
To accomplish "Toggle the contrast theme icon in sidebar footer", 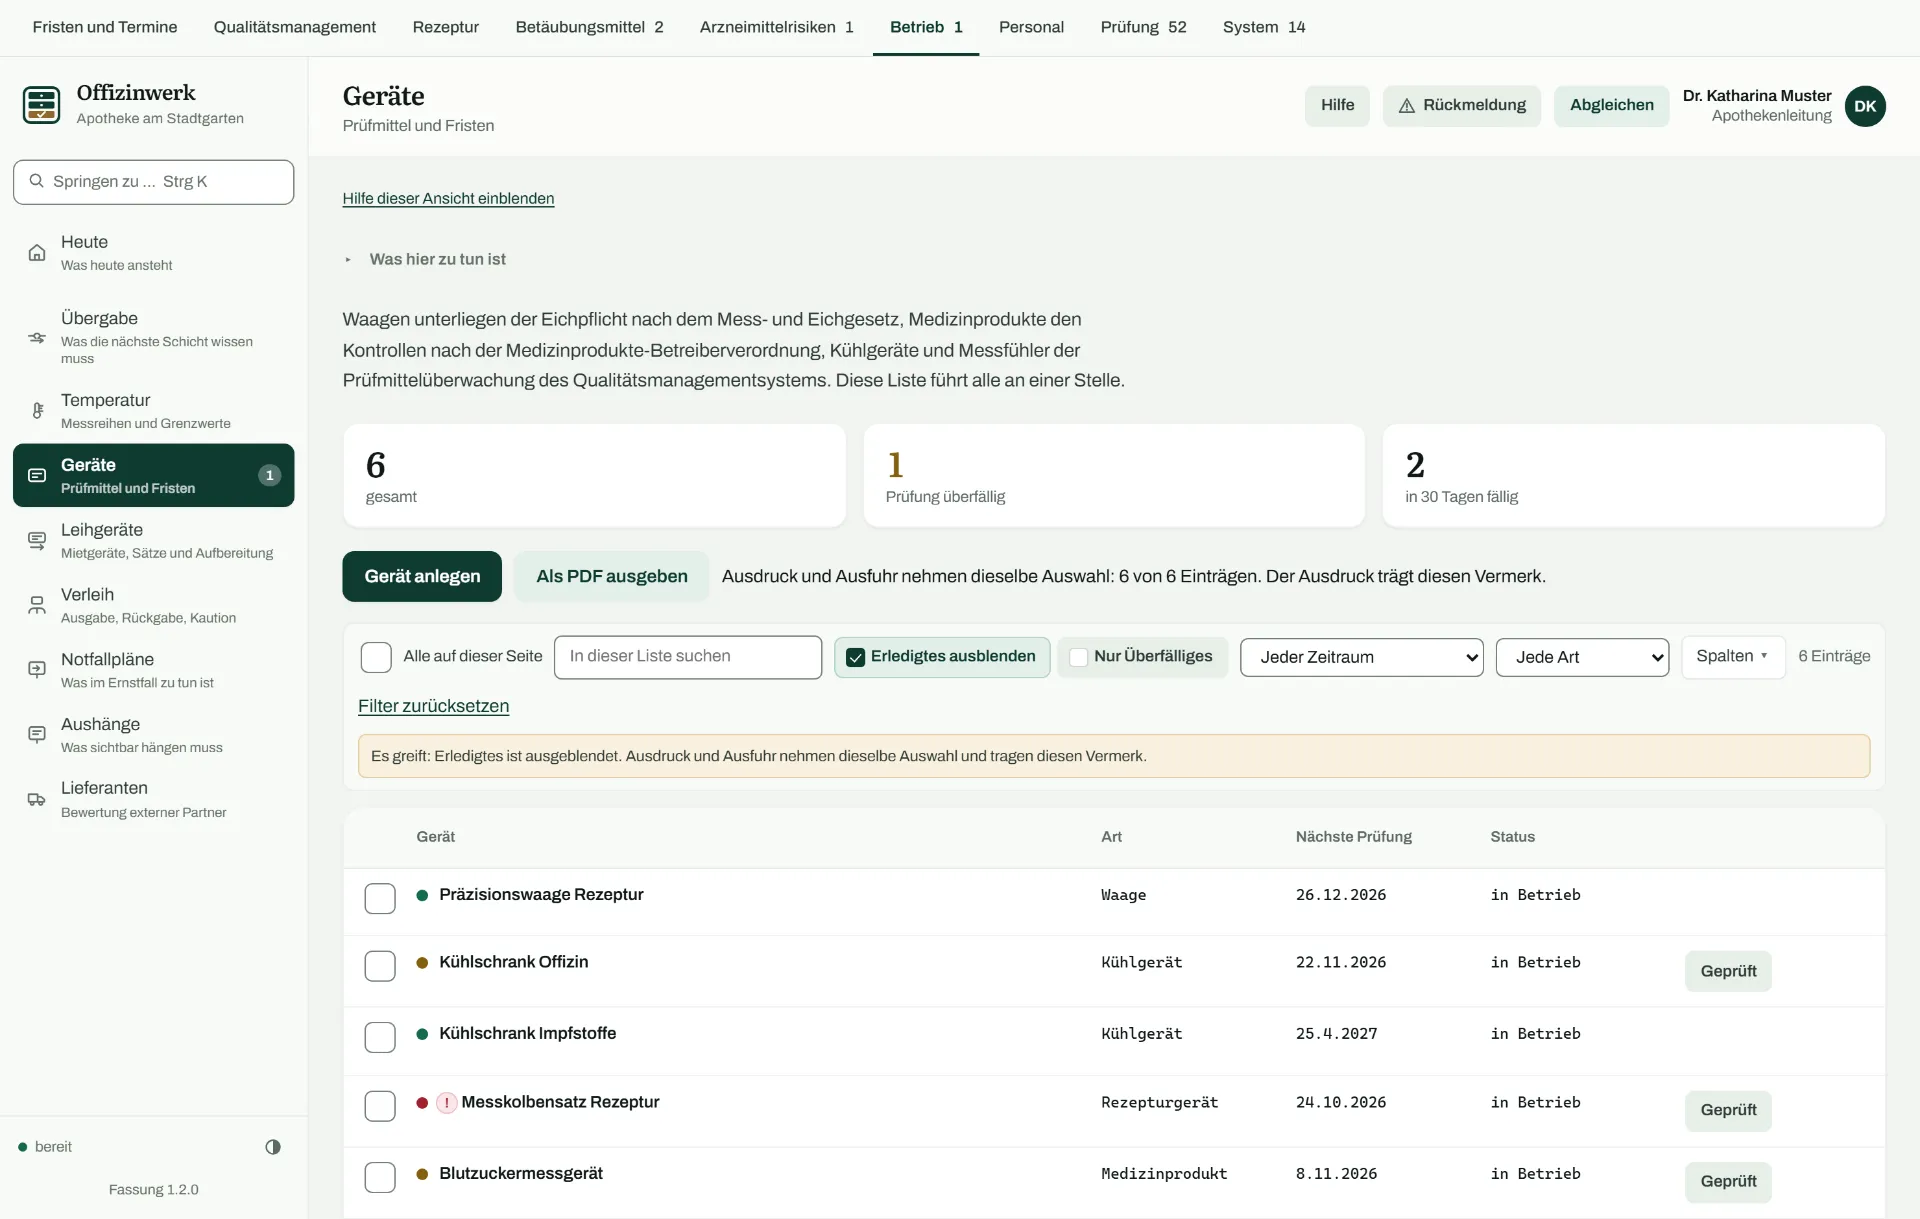I will pyautogui.click(x=273, y=1147).
